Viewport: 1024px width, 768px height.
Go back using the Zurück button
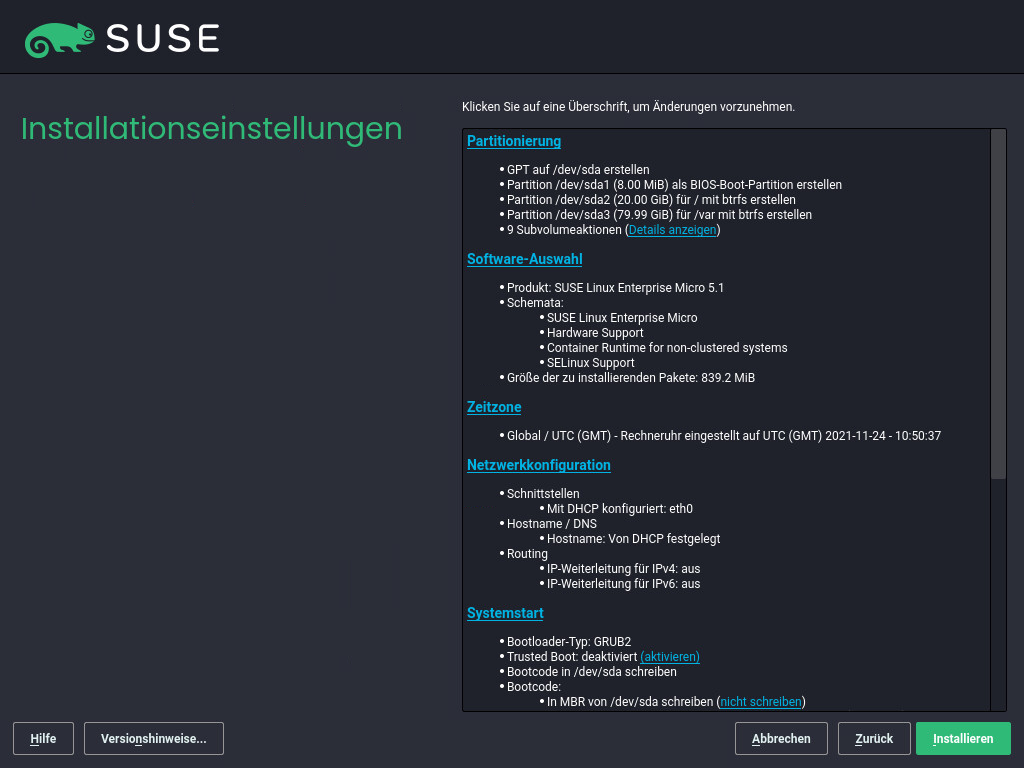[x=873, y=738]
